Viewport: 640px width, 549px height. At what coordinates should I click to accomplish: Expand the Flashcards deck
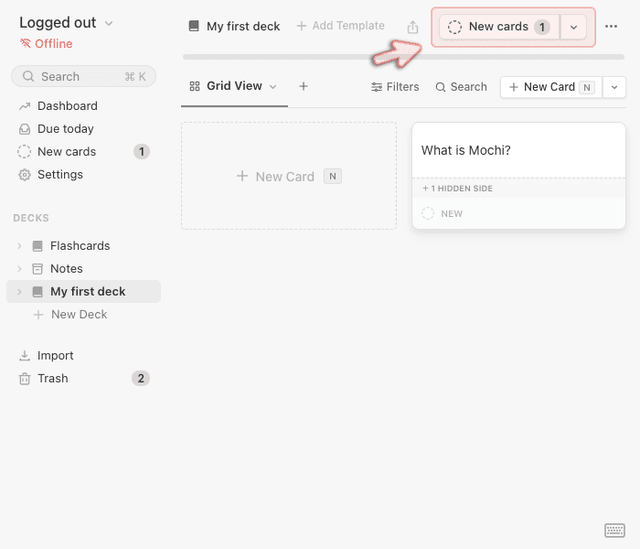(x=19, y=246)
